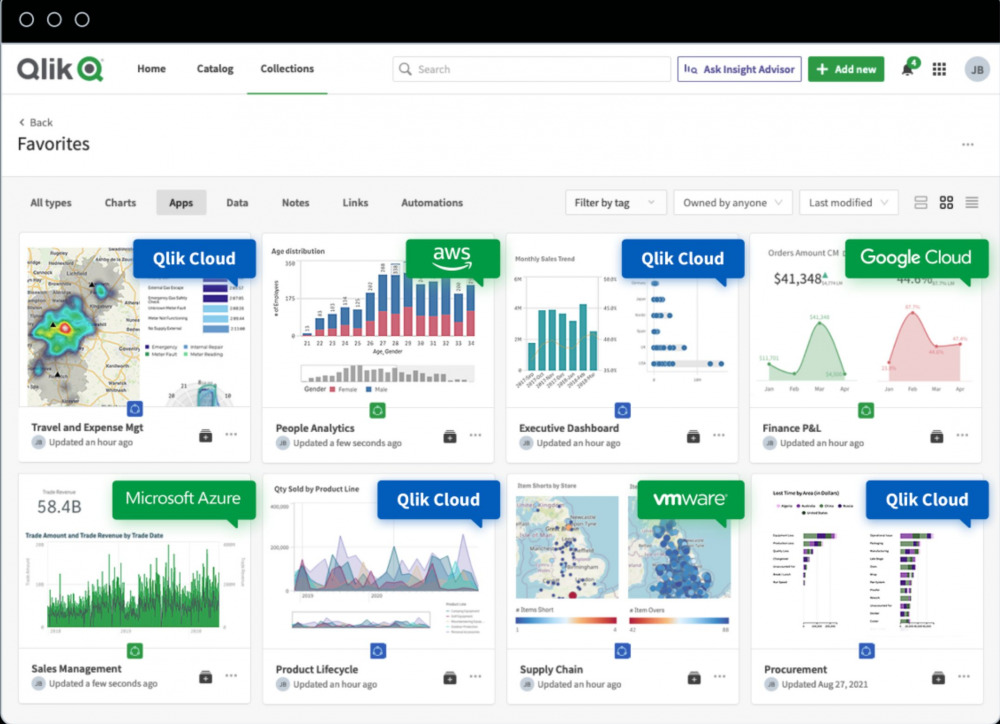1000x724 pixels.
Task: Click in the Search field
Action: [531, 69]
